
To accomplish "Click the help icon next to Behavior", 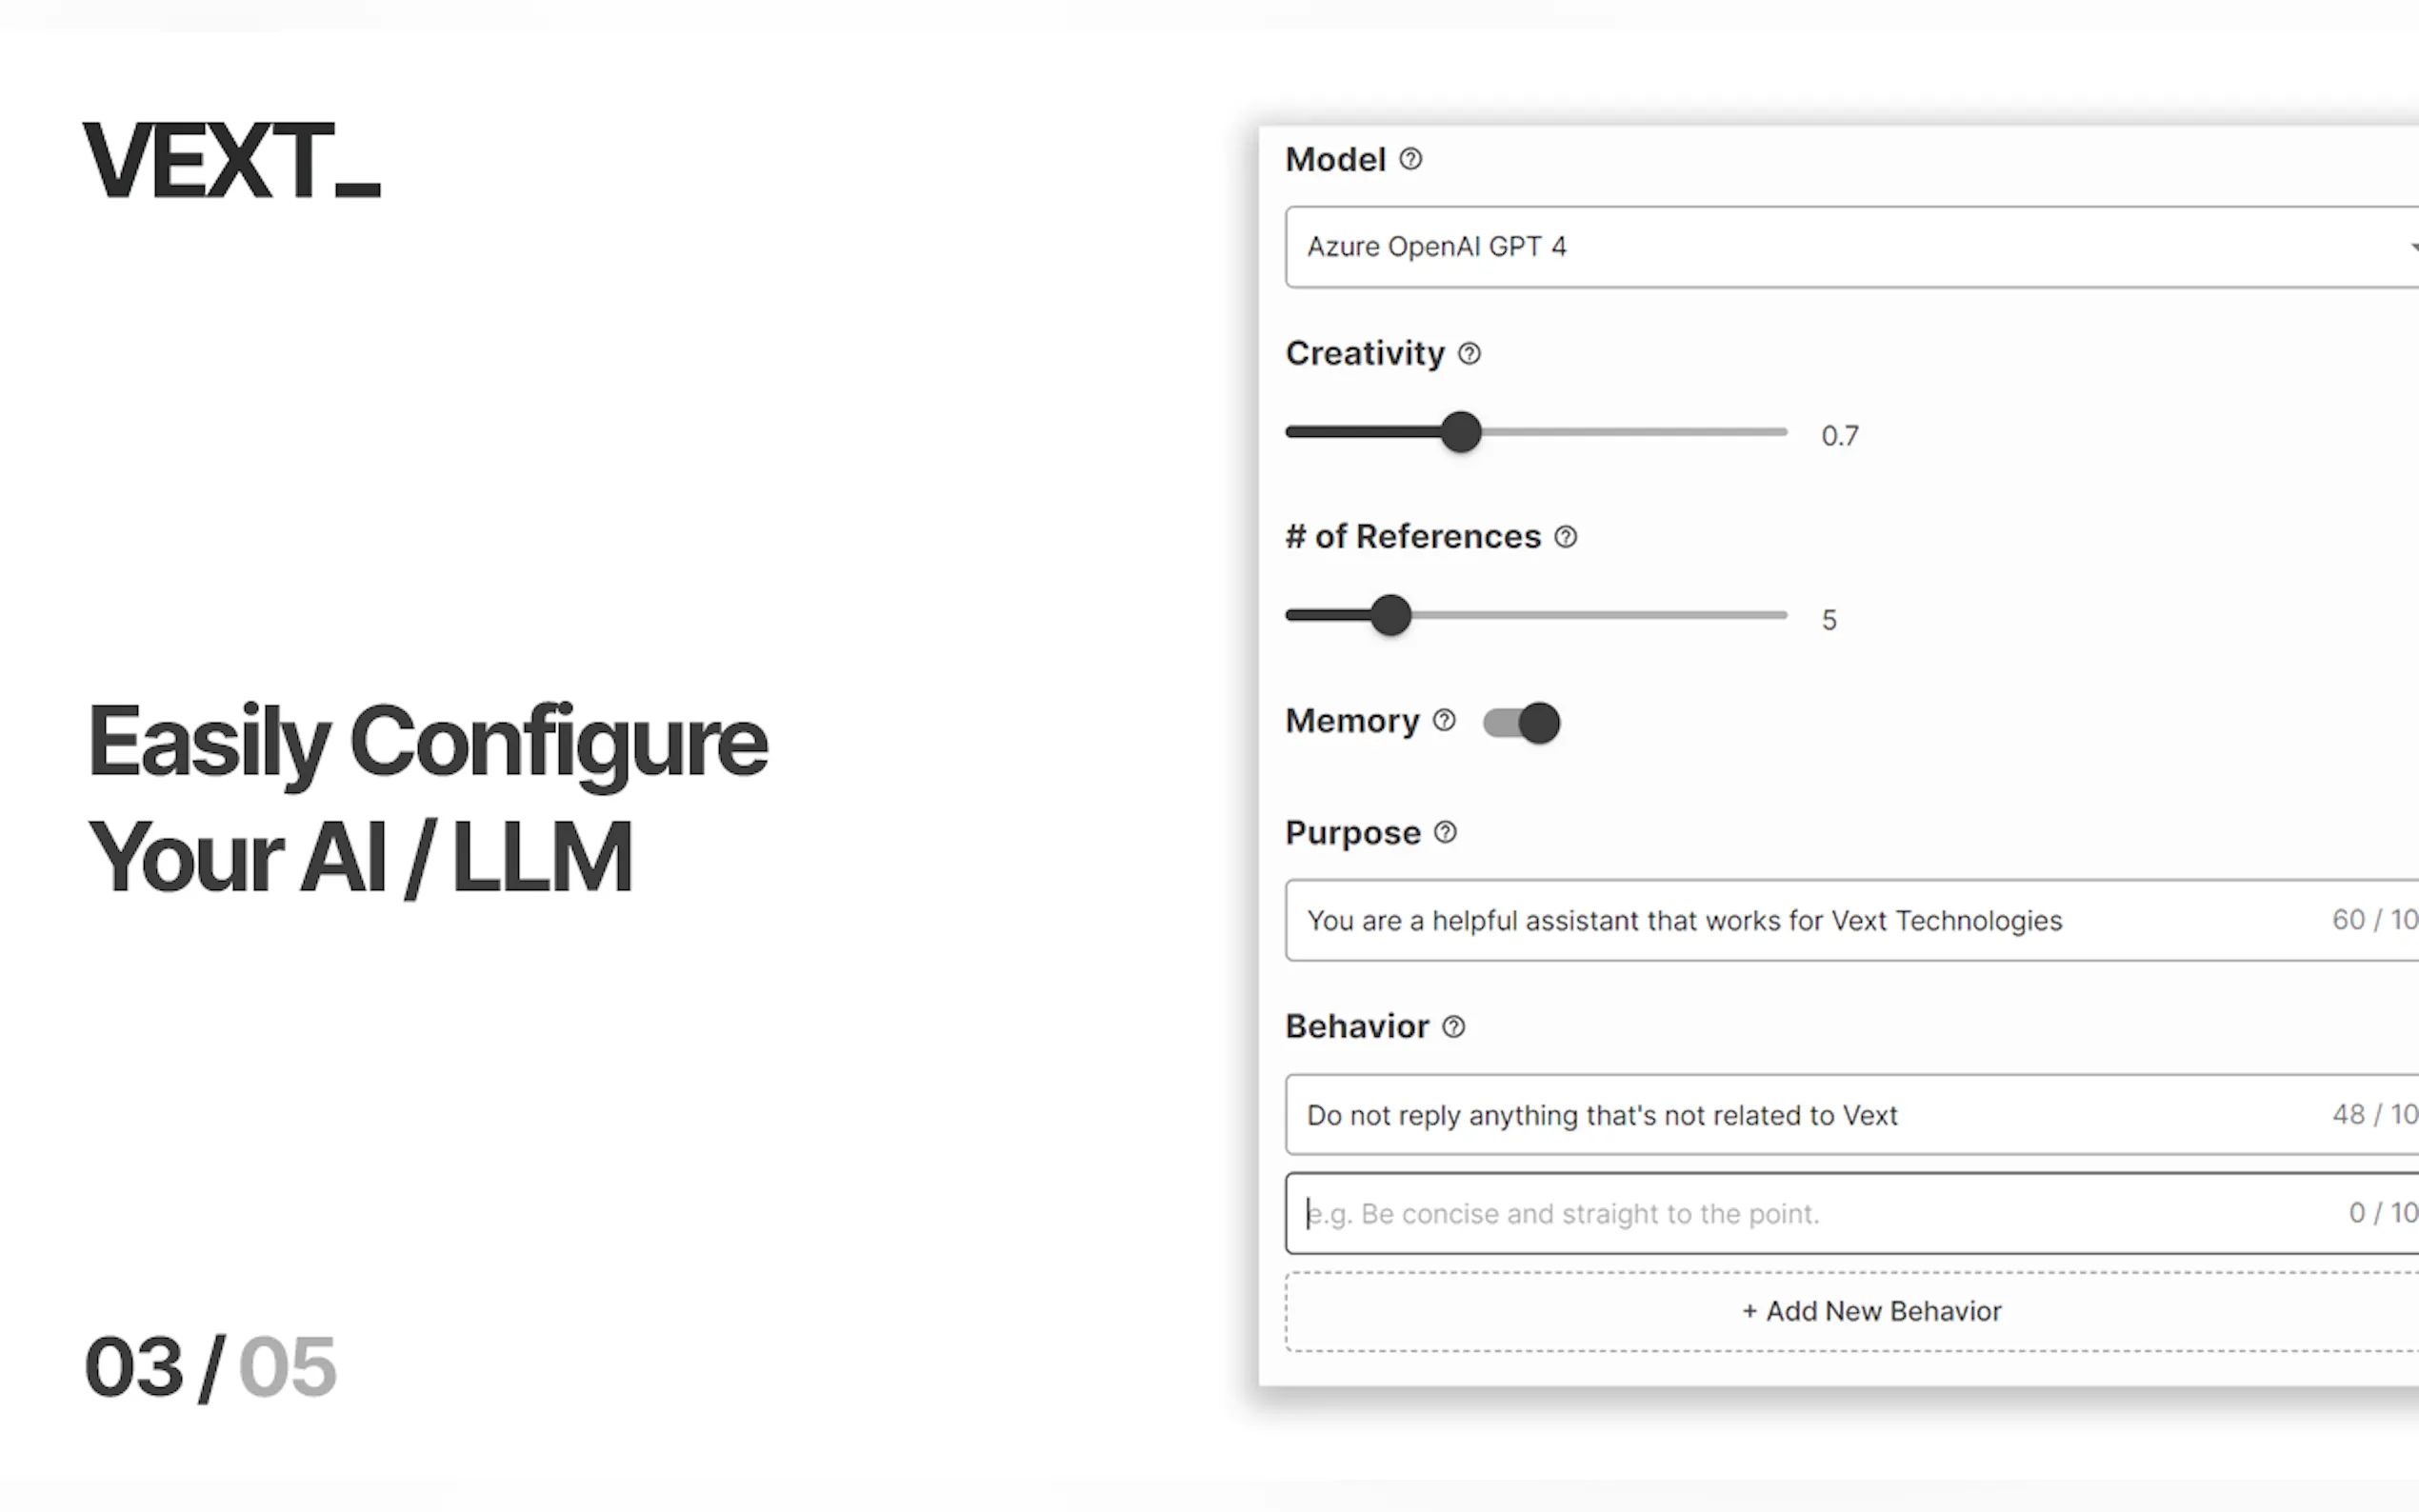I will 1453,1026.
